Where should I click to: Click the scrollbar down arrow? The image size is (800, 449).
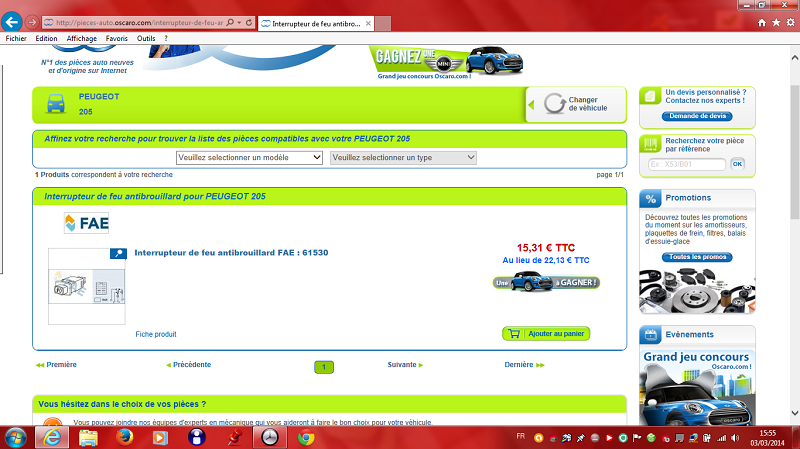click(795, 413)
